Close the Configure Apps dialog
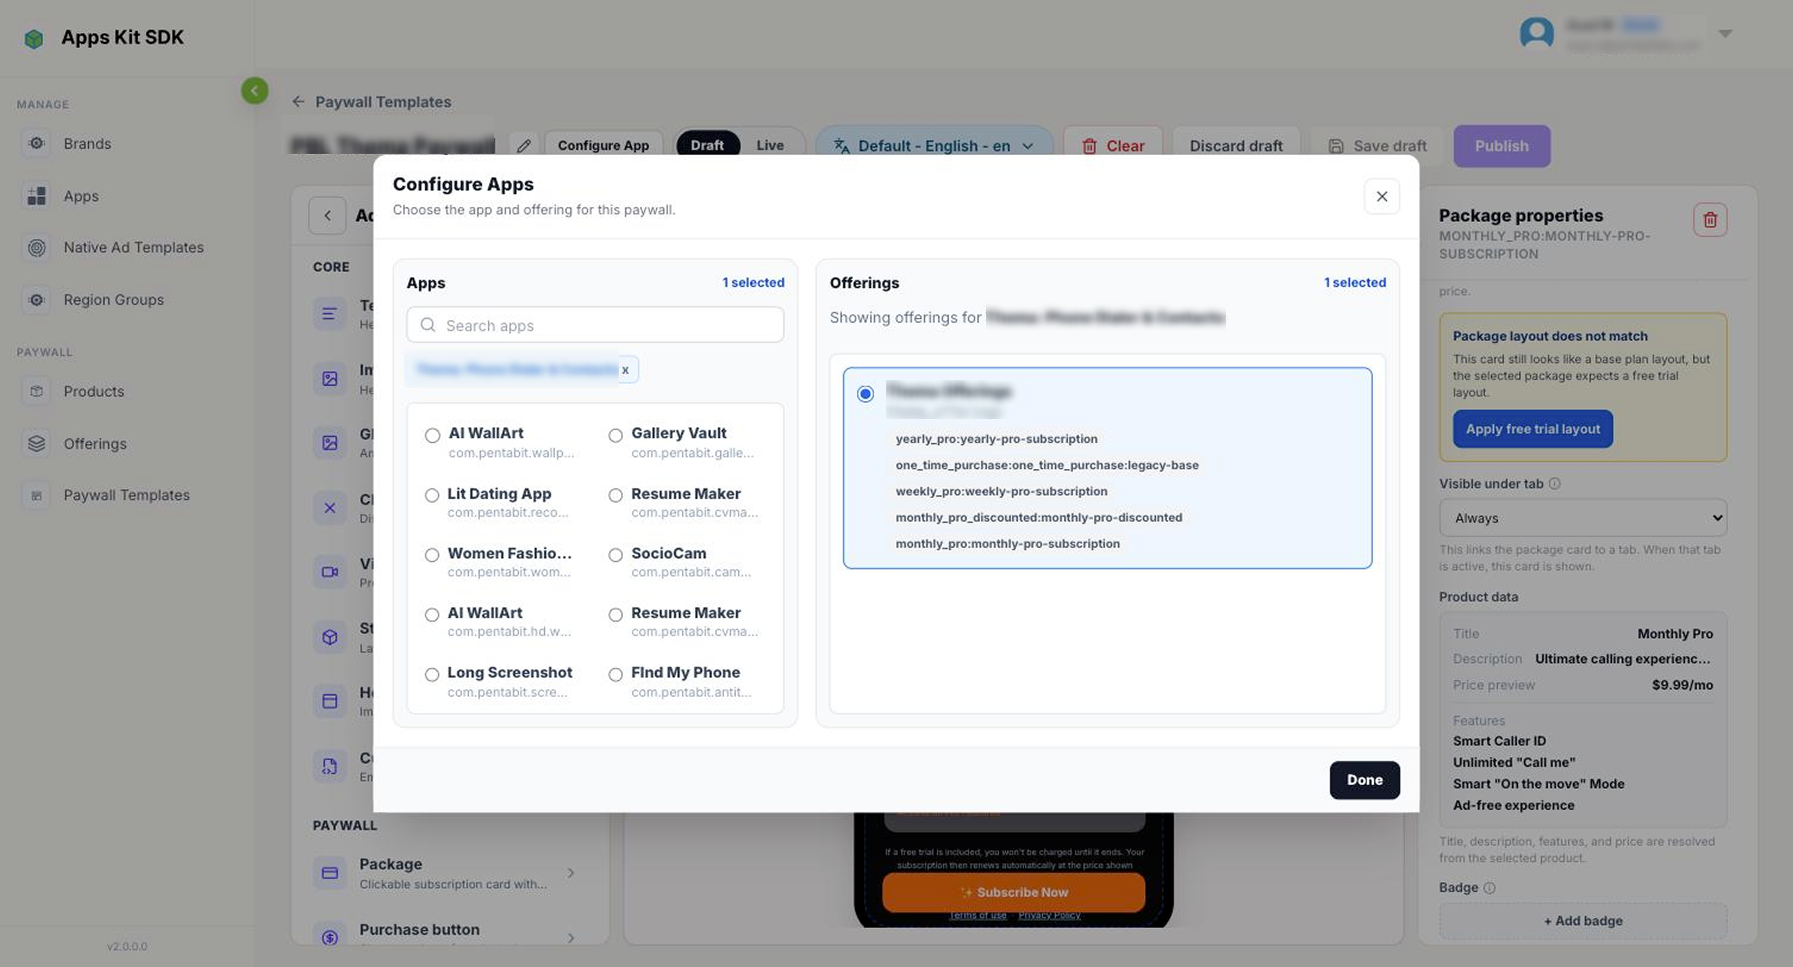Screen dimensions: 1793x967 [1381, 196]
